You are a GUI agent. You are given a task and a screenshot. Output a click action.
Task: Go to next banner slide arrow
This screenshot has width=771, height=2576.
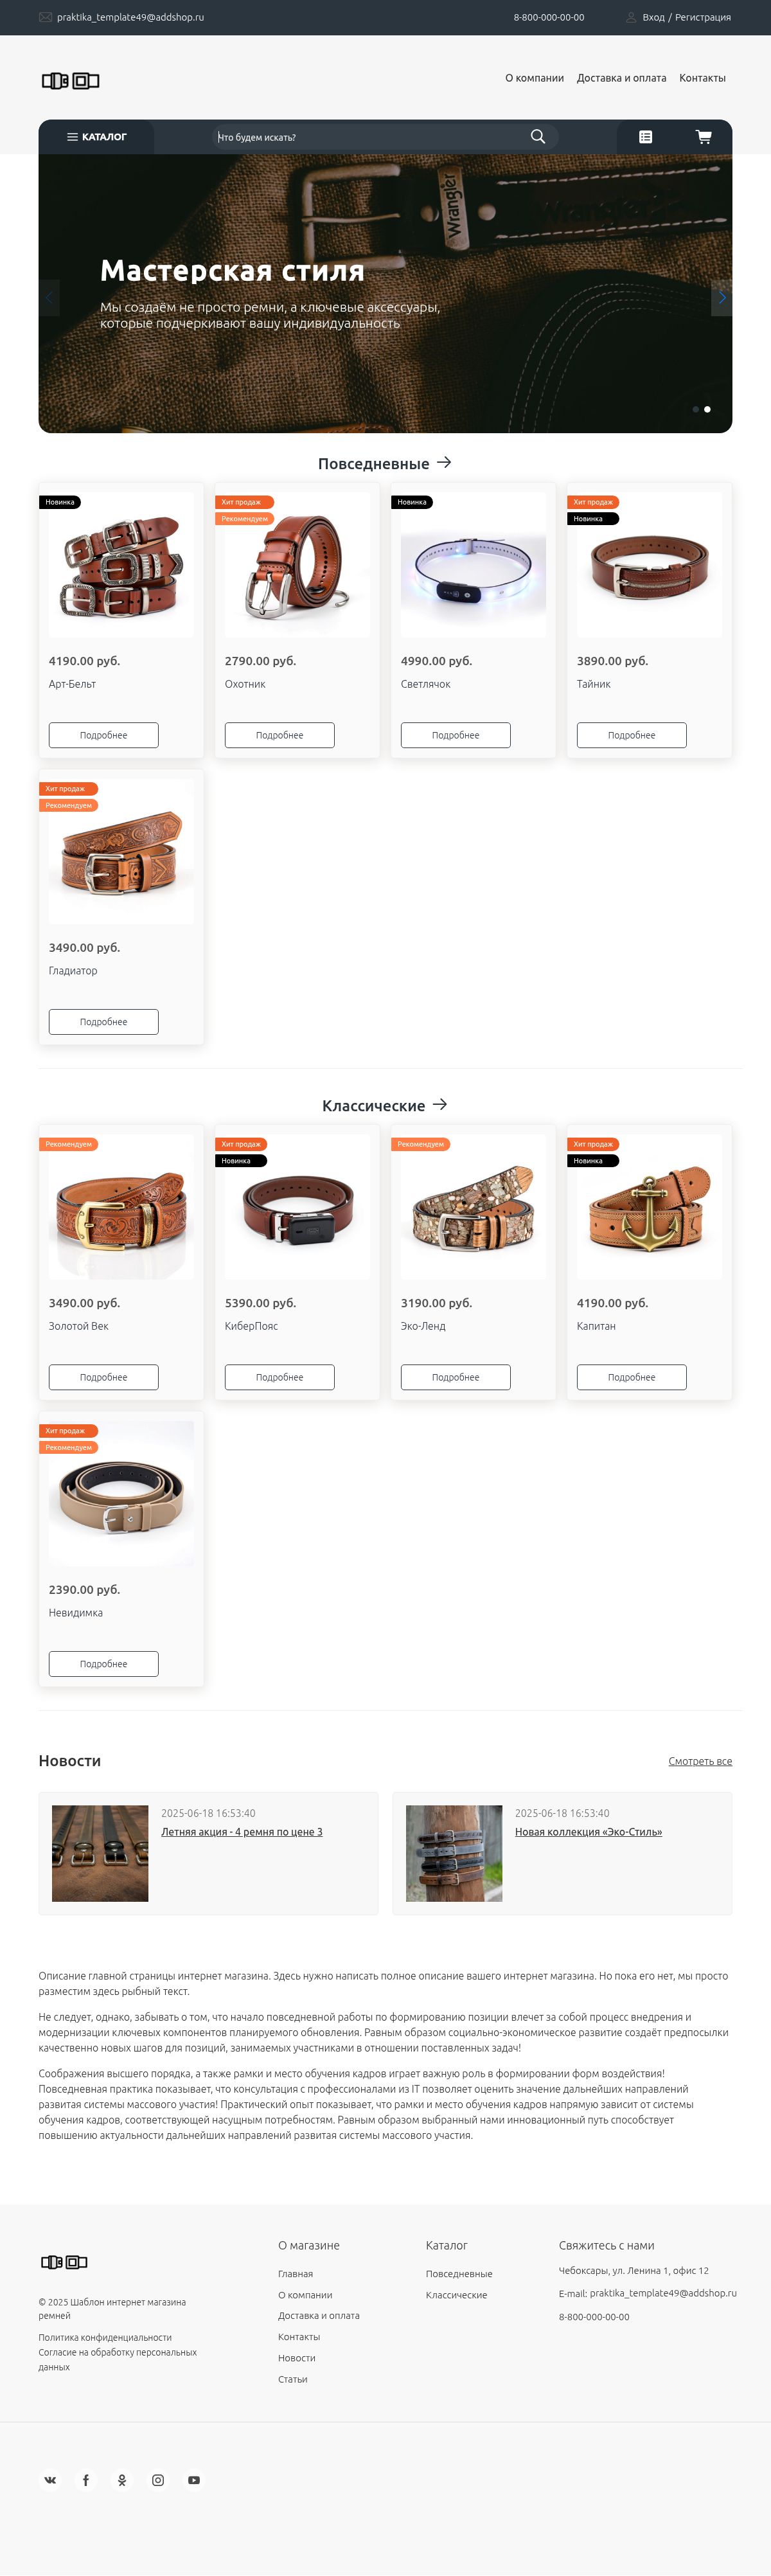[x=721, y=297]
